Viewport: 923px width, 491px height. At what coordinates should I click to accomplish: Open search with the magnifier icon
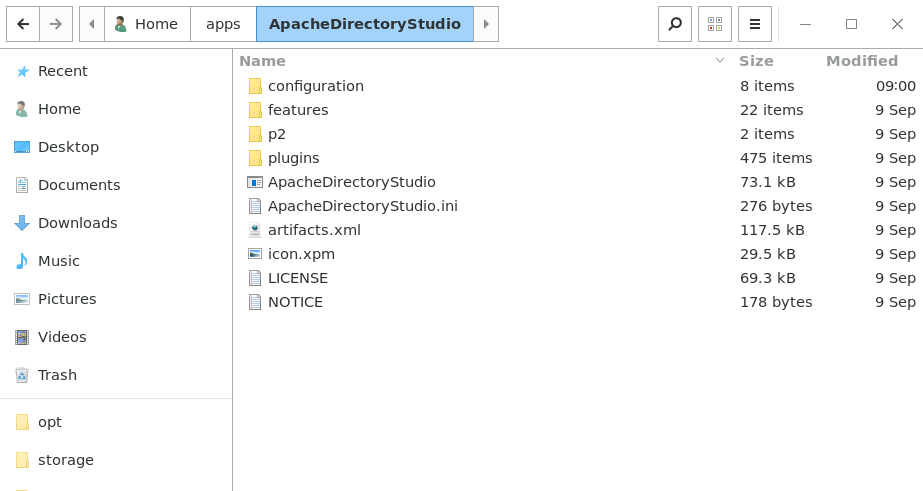675,24
